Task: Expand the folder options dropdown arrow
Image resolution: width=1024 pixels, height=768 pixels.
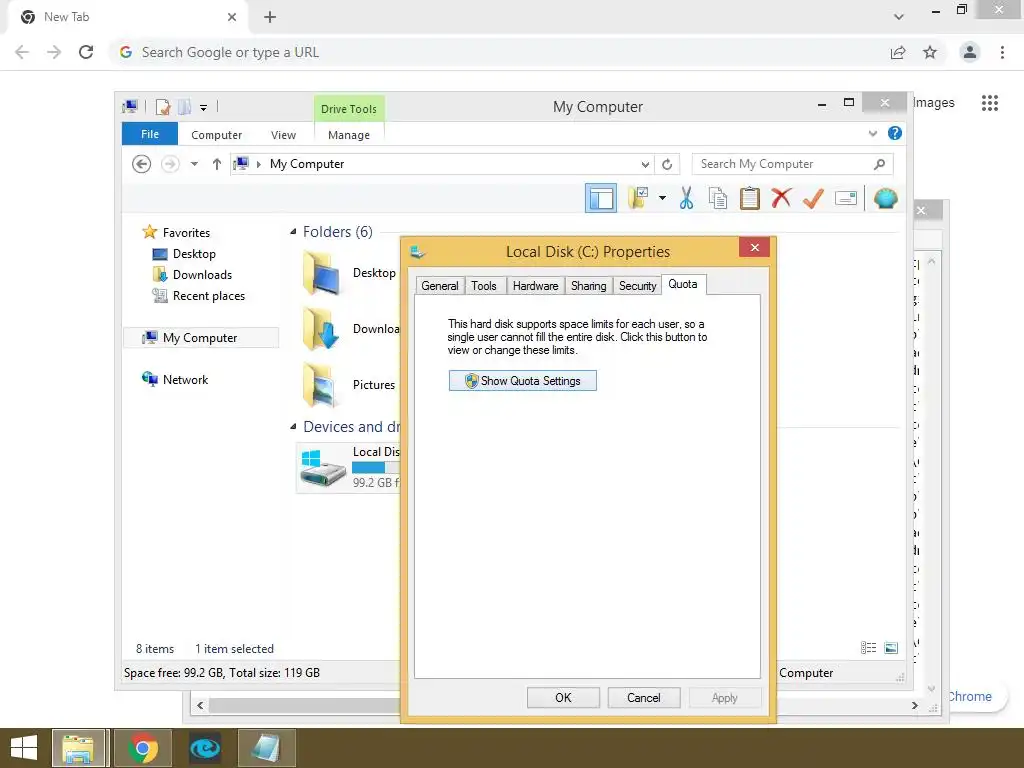Action: tap(662, 198)
